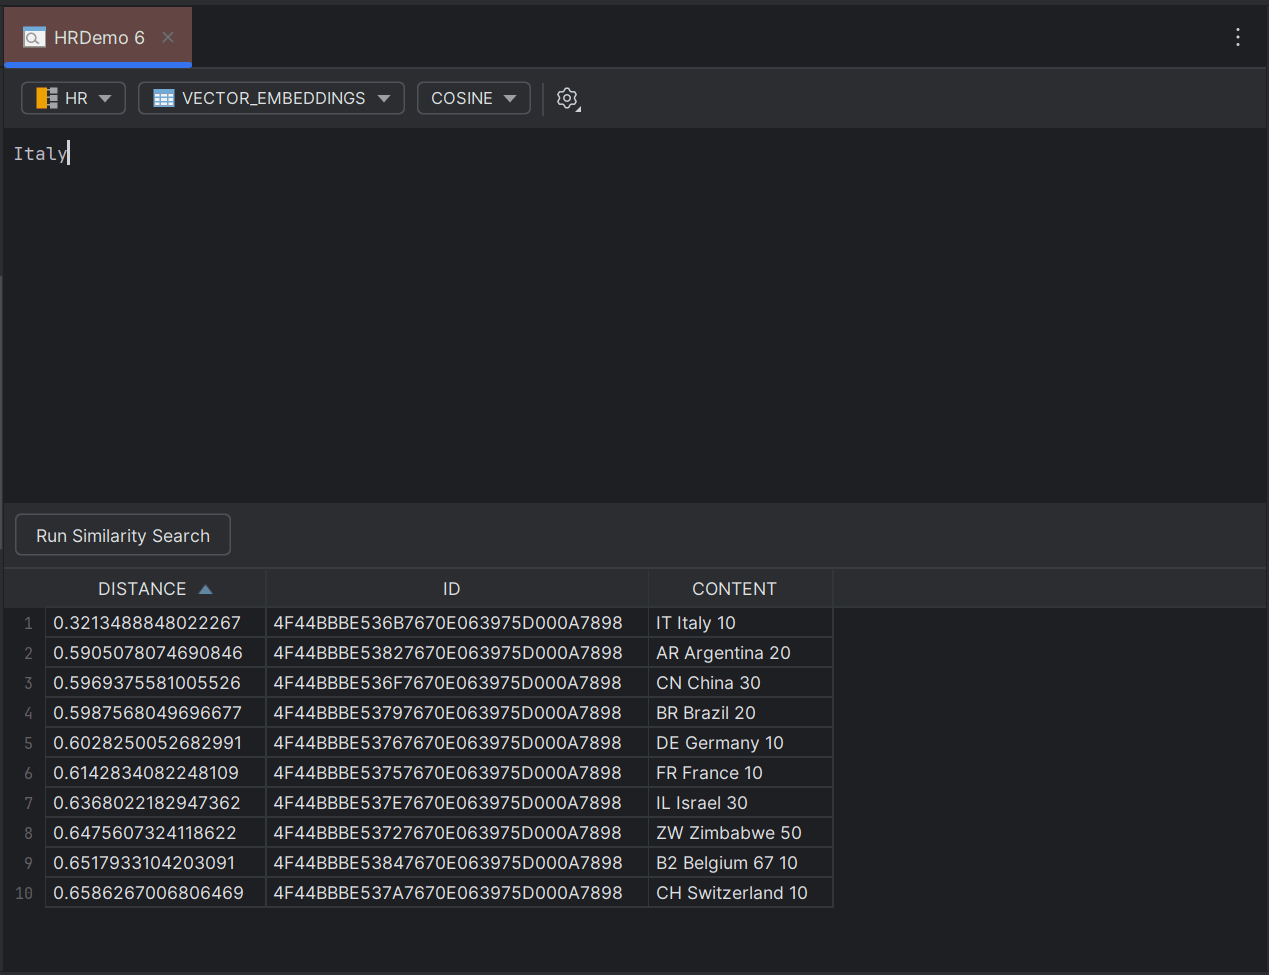The image size is (1269, 975).
Task: Select distance cell 0.6142834082248109
Action: click(156, 773)
